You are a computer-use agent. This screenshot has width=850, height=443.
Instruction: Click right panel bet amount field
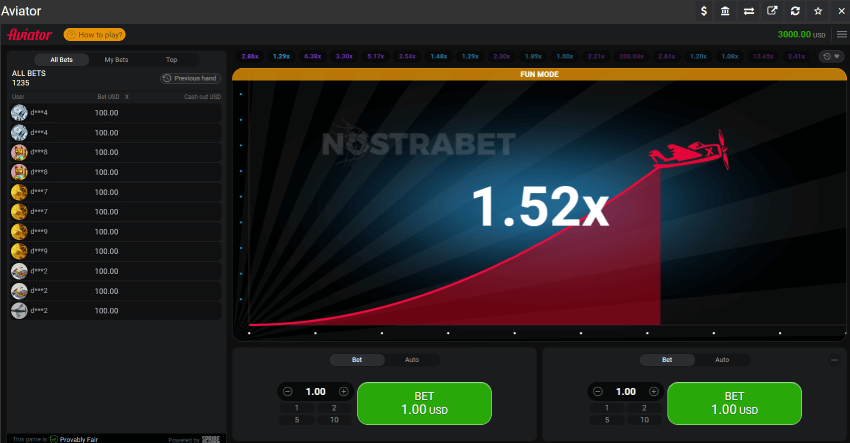[626, 391]
